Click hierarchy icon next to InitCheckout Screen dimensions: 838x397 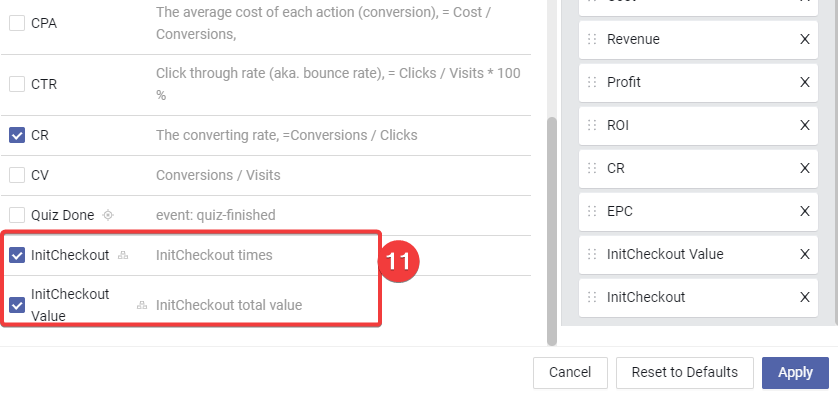[123, 255]
